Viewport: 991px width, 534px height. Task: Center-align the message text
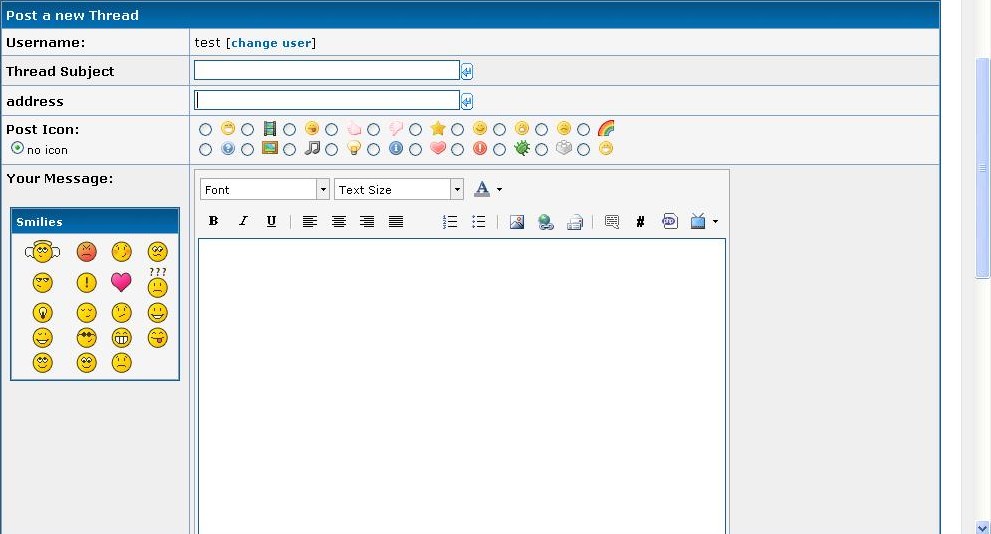(339, 222)
